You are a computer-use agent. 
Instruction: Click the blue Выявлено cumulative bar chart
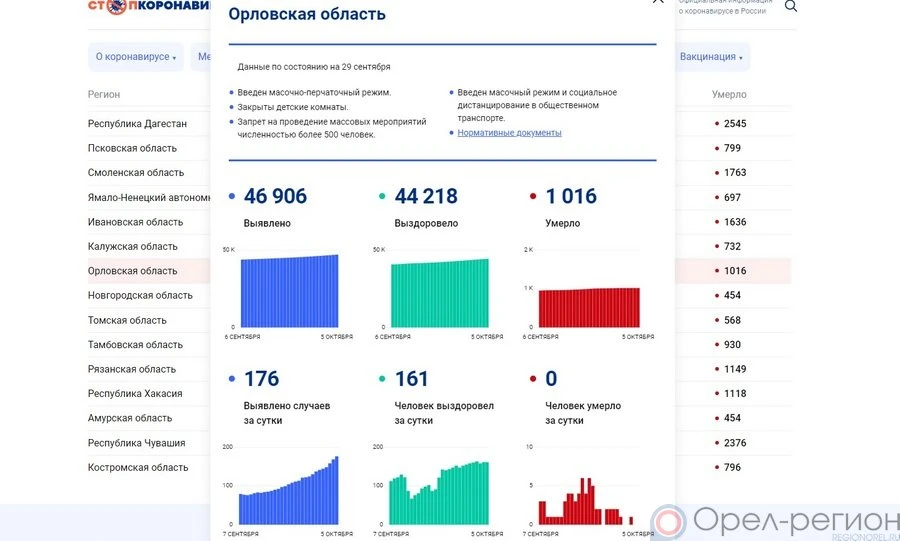coord(289,291)
